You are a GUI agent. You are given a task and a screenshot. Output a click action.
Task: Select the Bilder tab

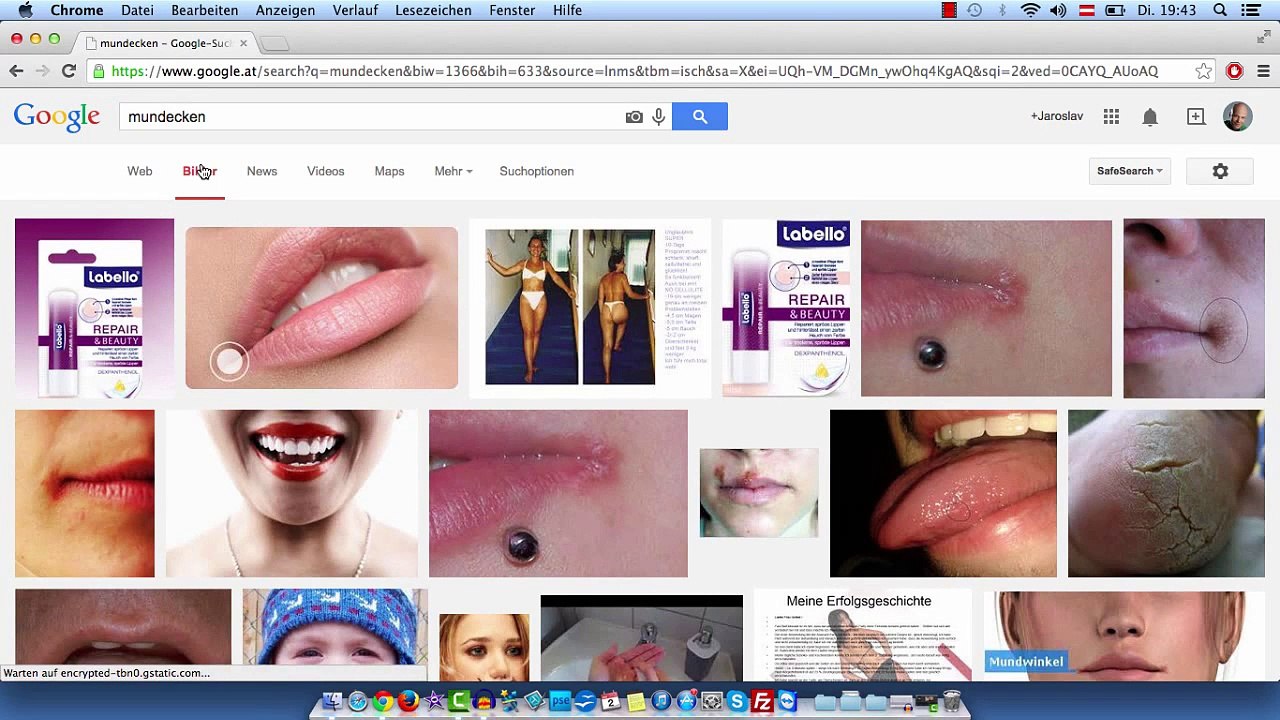click(200, 171)
